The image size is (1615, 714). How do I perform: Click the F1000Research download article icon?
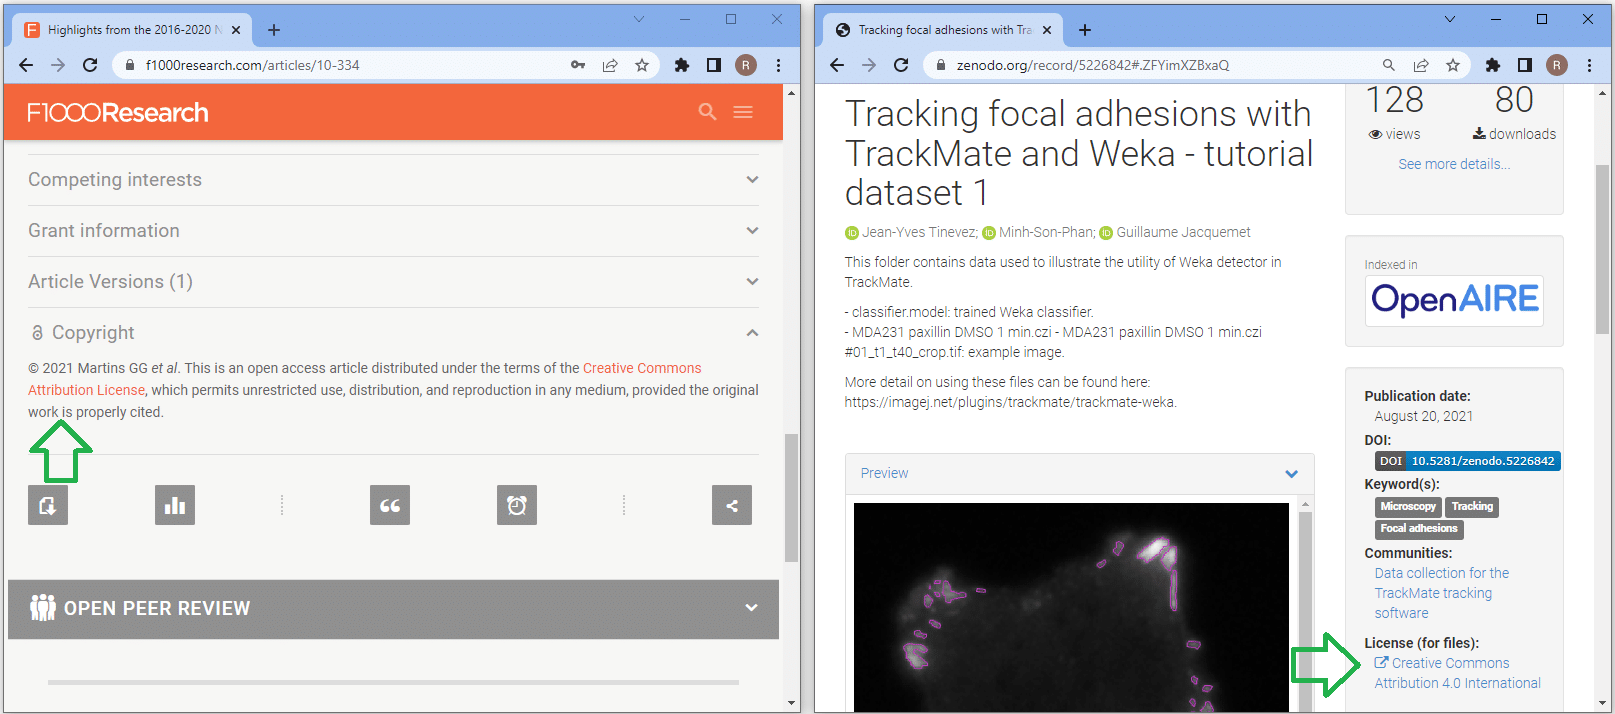(x=48, y=505)
